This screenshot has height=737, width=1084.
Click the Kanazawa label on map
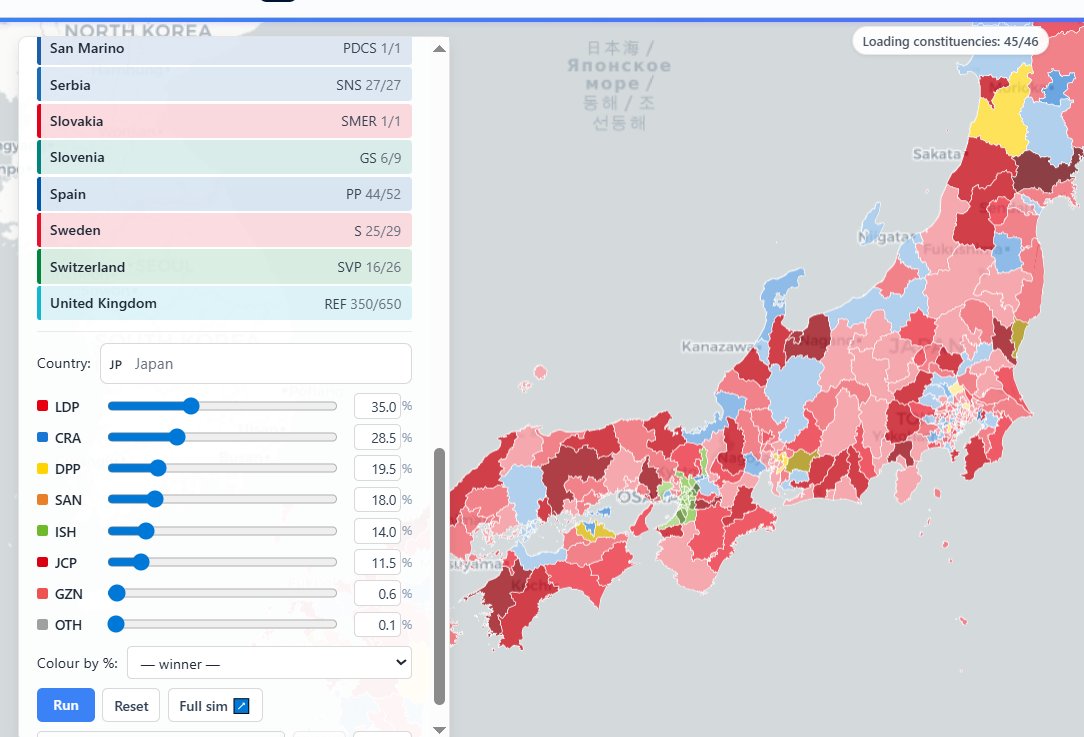717,346
